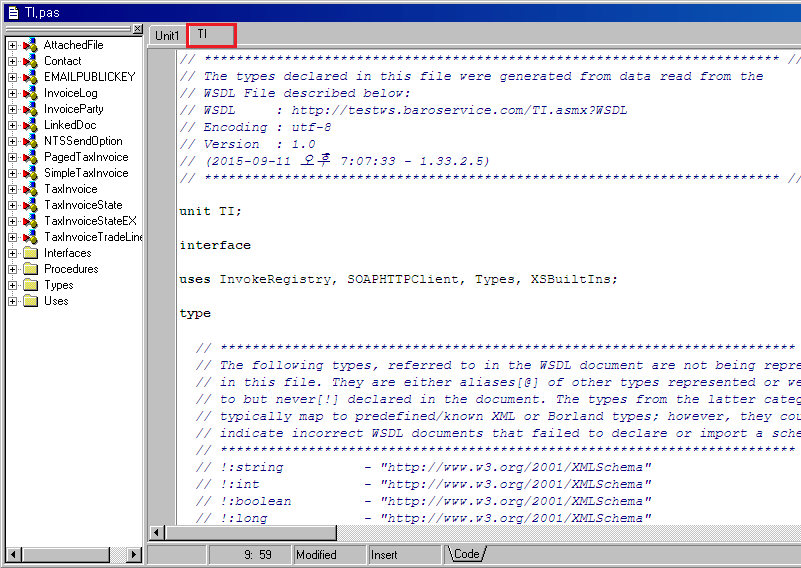This screenshot has height=568, width=801.
Task: Select EMAILPUBLICKEY label in explorer tree
Action: (x=89, y=77)
